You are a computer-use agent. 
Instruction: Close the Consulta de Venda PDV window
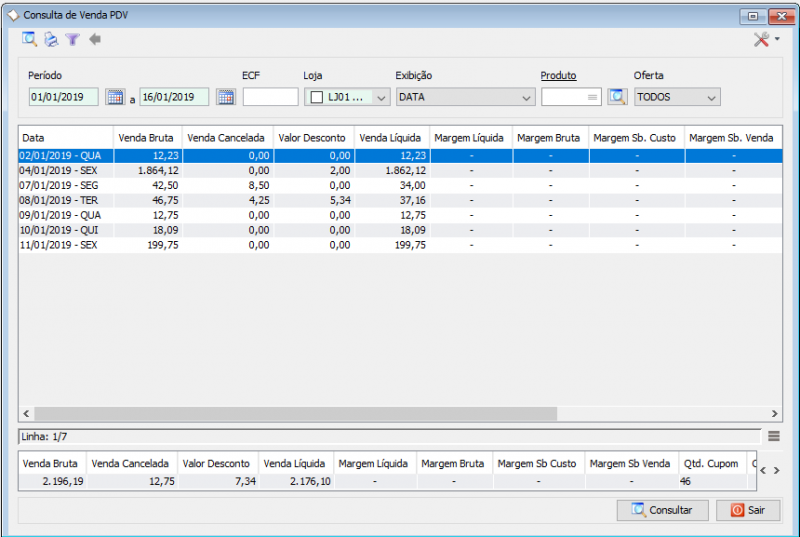(x=781, y=16)
